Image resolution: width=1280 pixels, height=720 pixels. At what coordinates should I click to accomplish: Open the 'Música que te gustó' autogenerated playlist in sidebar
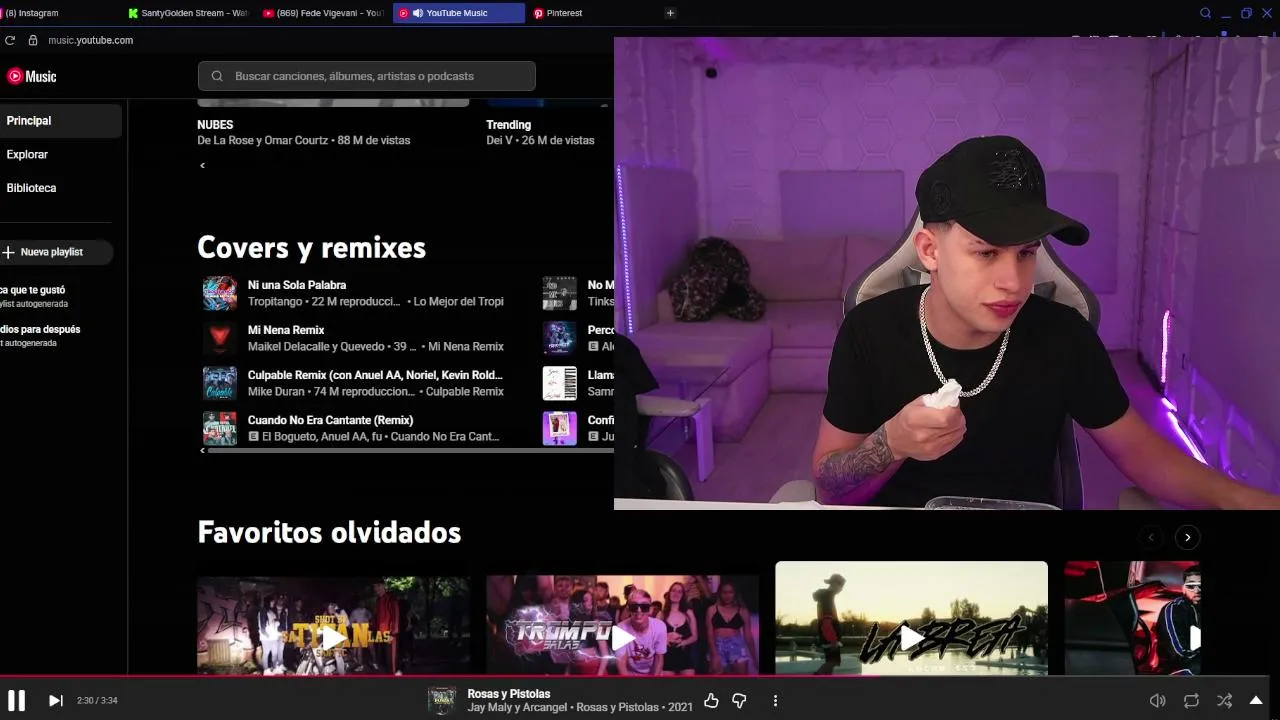coord(34,296)
